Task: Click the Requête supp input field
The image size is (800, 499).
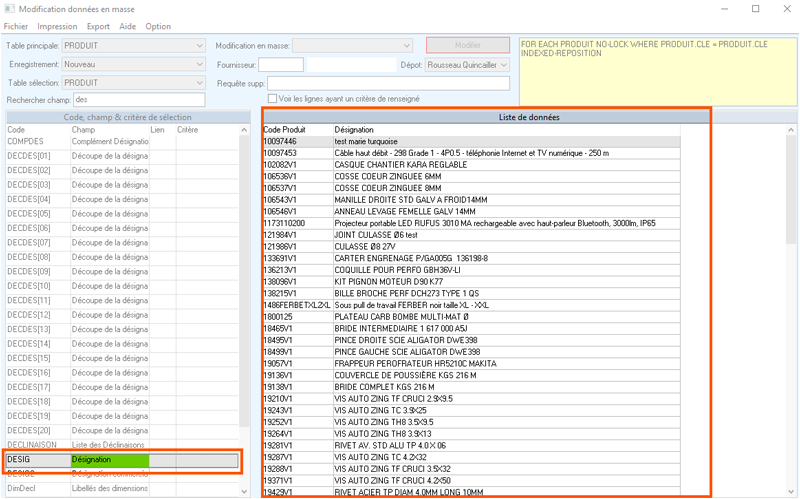Action: (388, 83)
